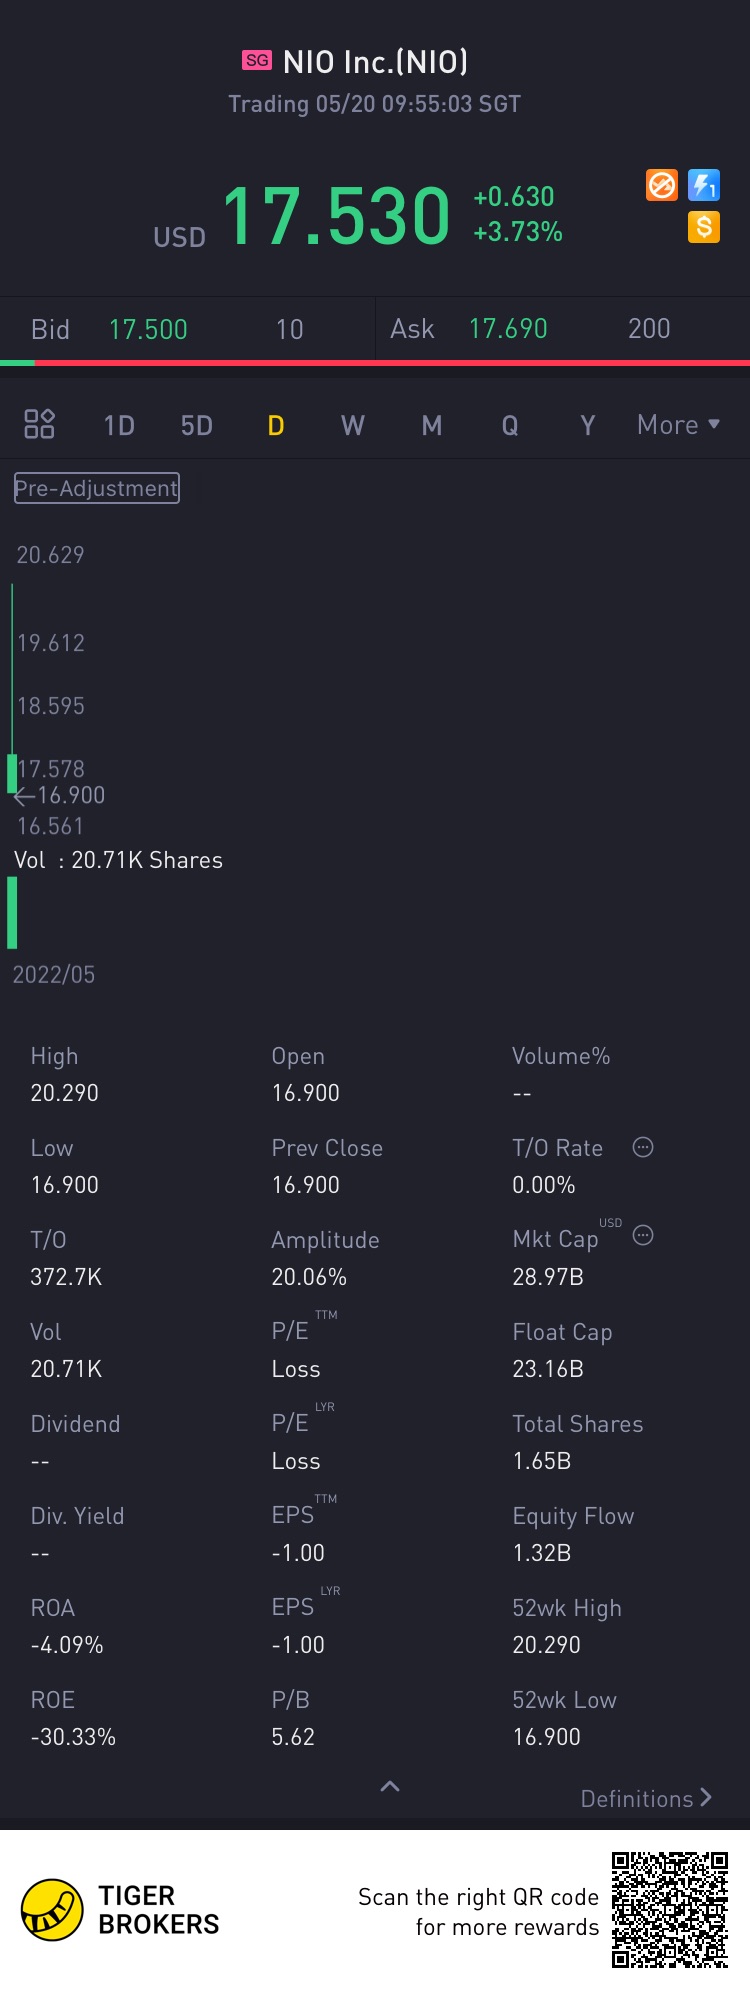Click the blue lightning Level 1 badge
The width and height of the screenshot is (750, 1990).
(704, 185)
